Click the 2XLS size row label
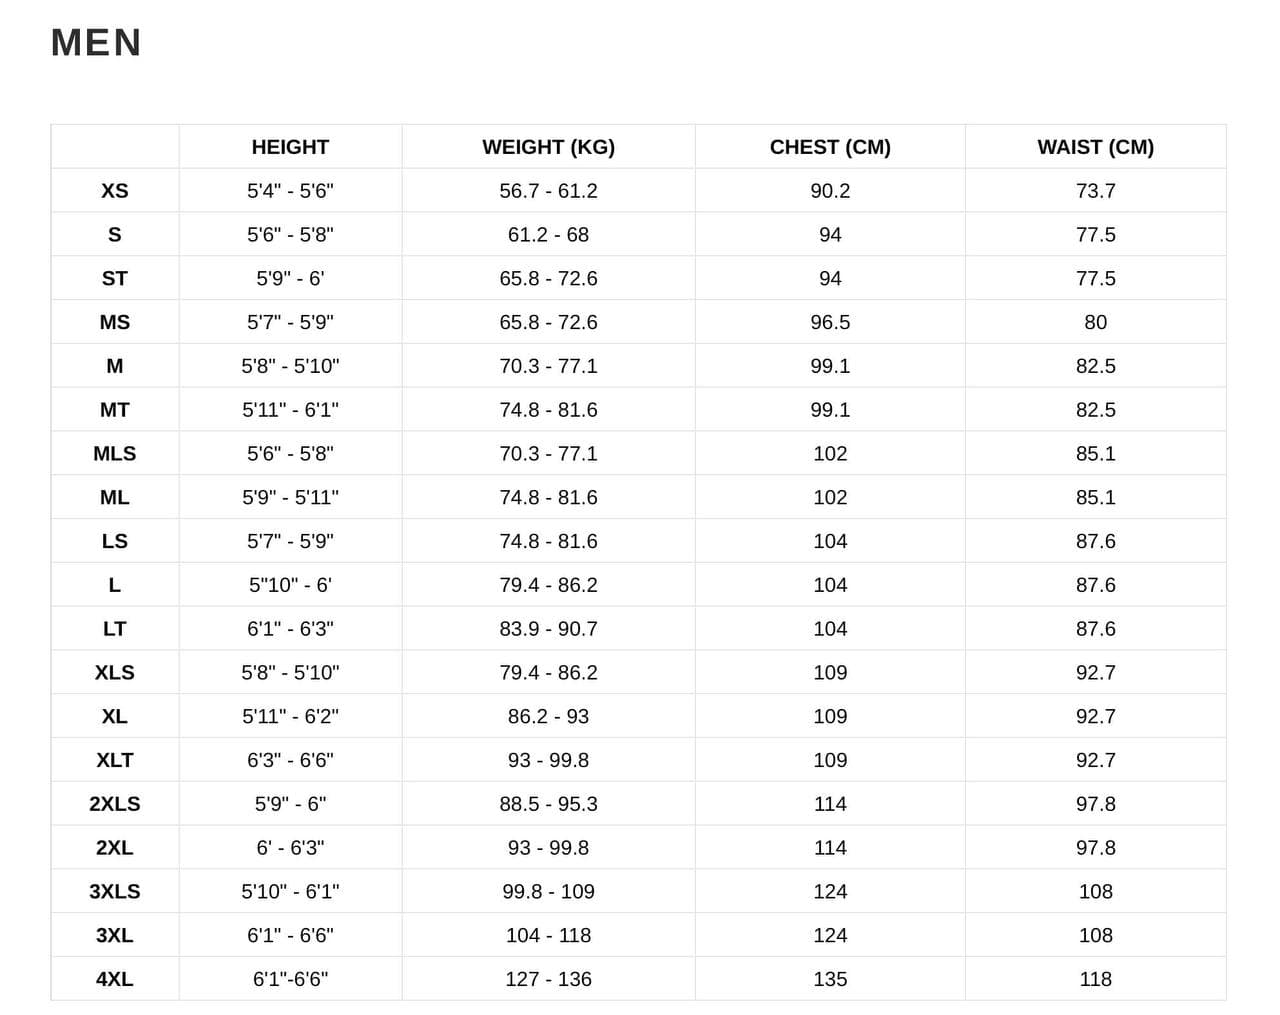 (x=115, y=804)
